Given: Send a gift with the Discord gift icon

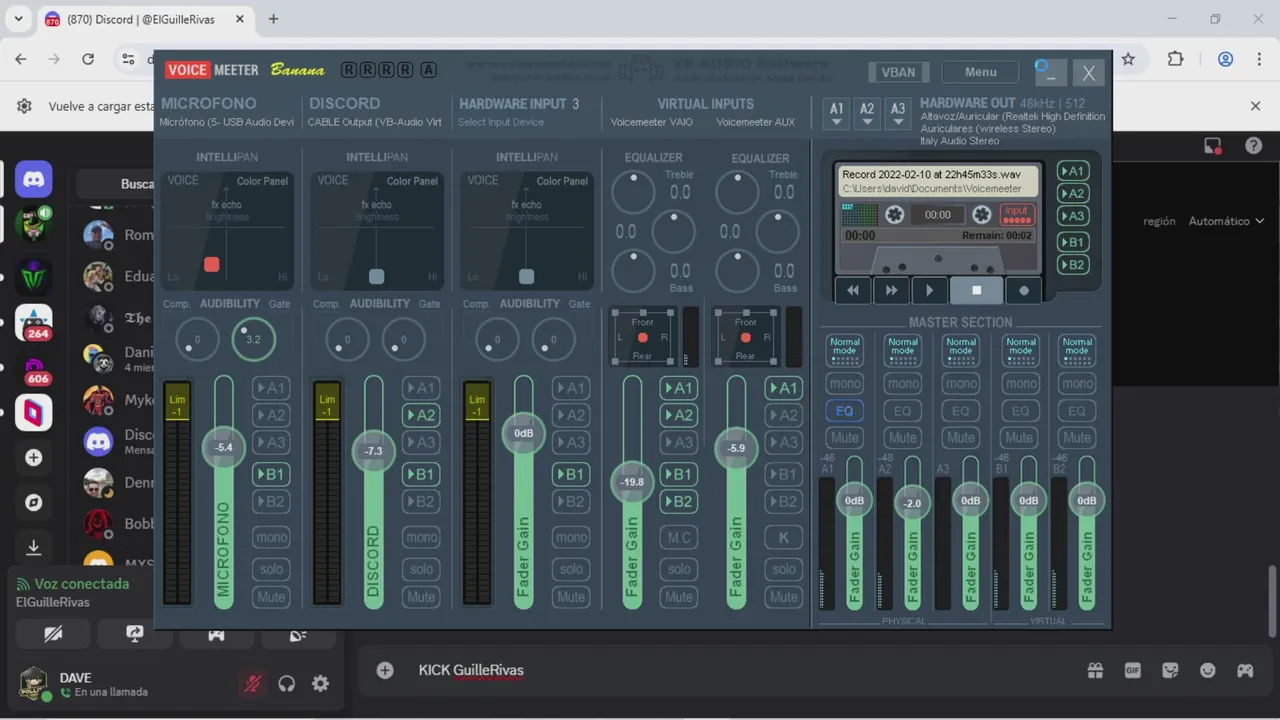Looking at the screenshot, I should (x=1095, y=671).
